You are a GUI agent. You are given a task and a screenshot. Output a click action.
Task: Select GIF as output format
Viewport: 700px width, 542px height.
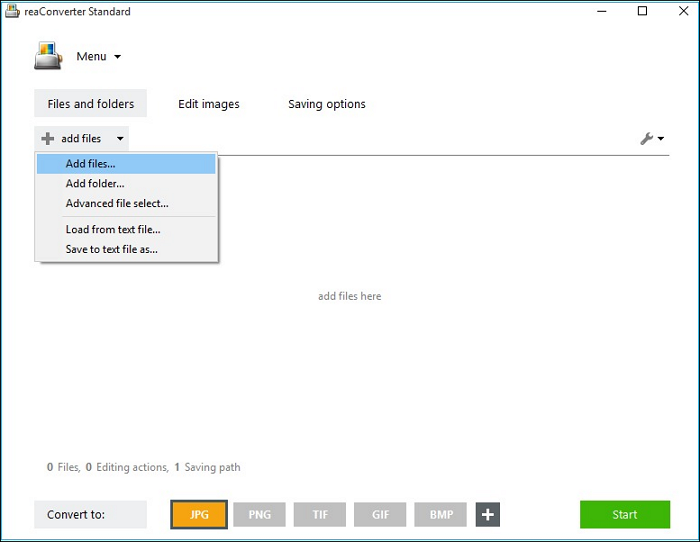380,514
